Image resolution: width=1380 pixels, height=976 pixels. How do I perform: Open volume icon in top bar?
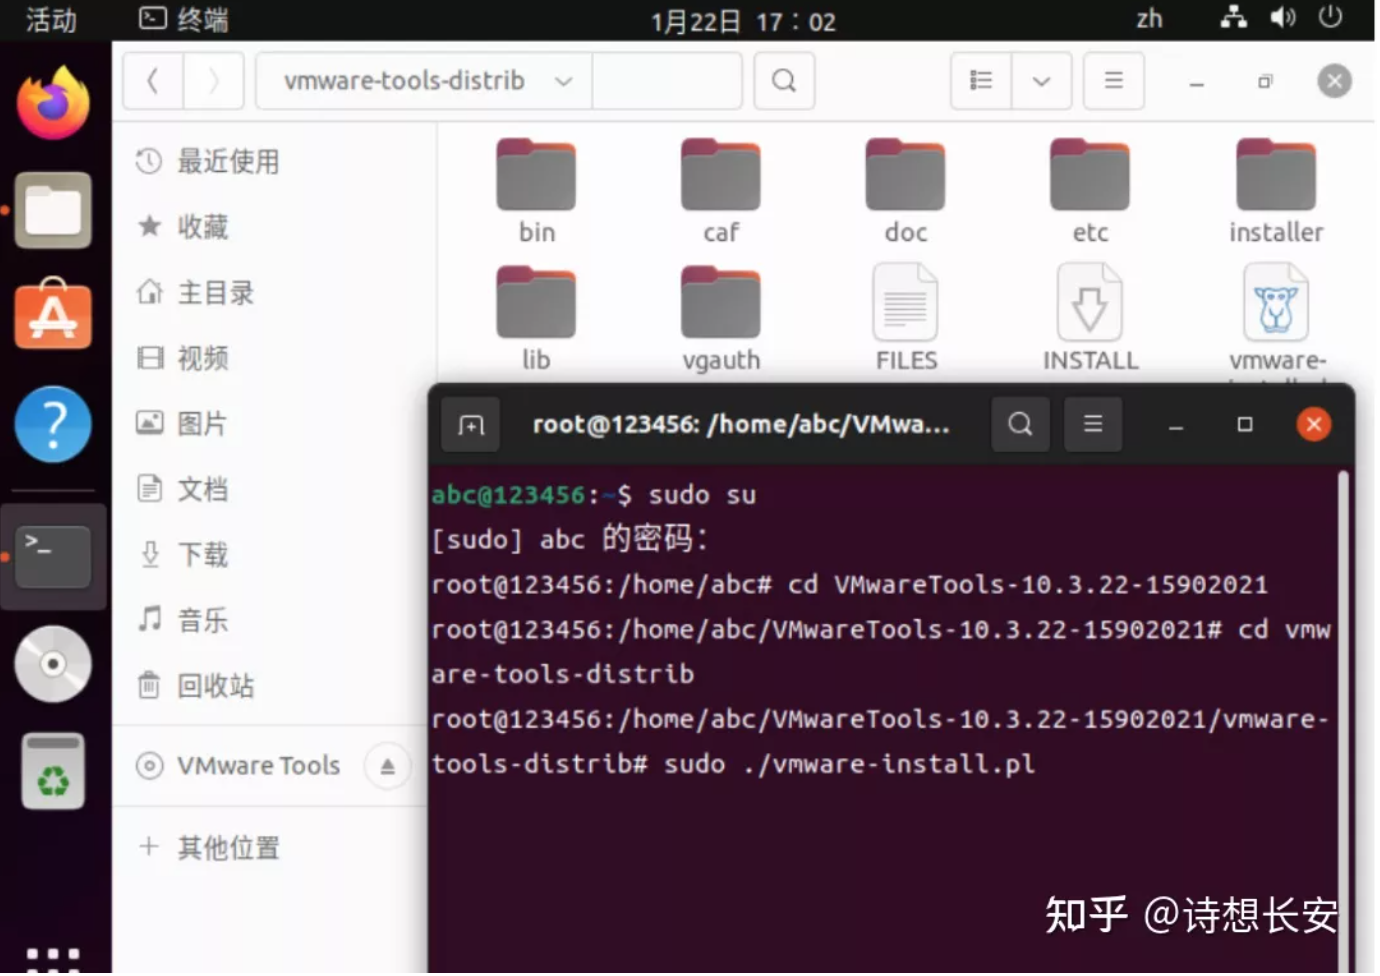tap(1283, 17)
